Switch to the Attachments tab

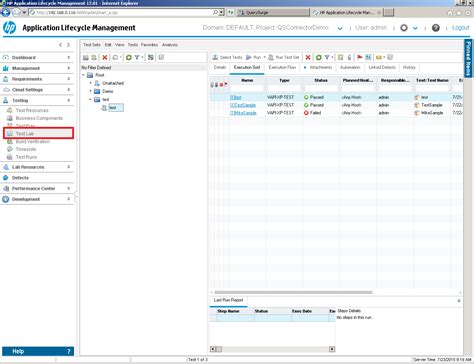click(x=321, y=67)
